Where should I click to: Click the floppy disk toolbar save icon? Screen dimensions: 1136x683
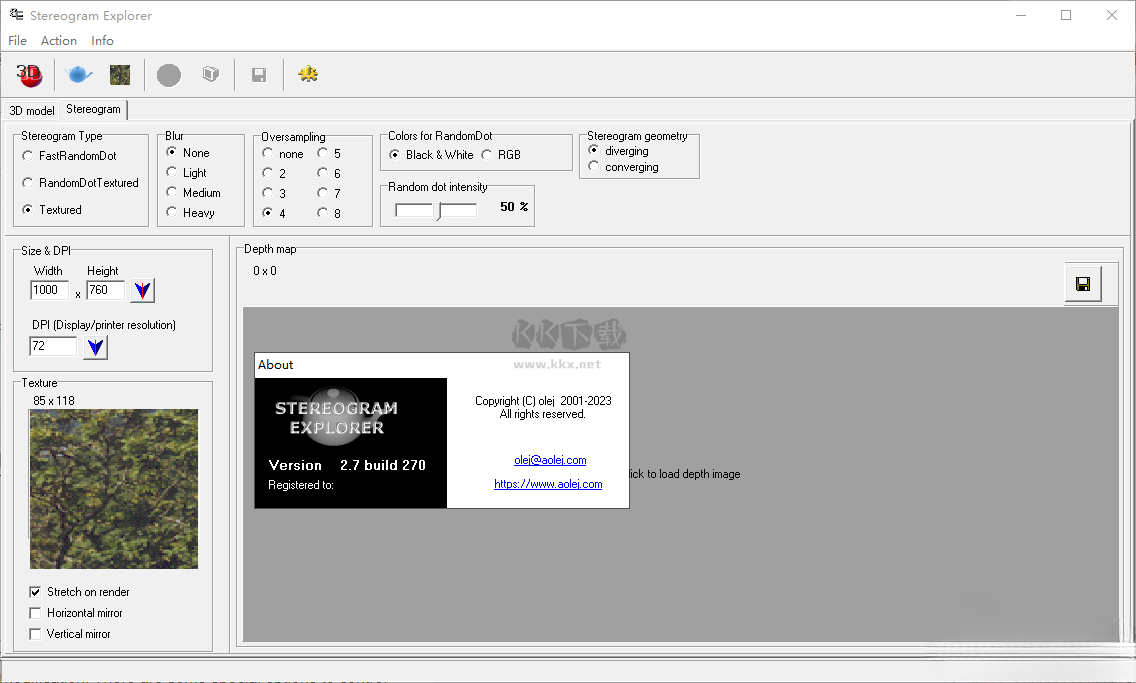[259, 75]
